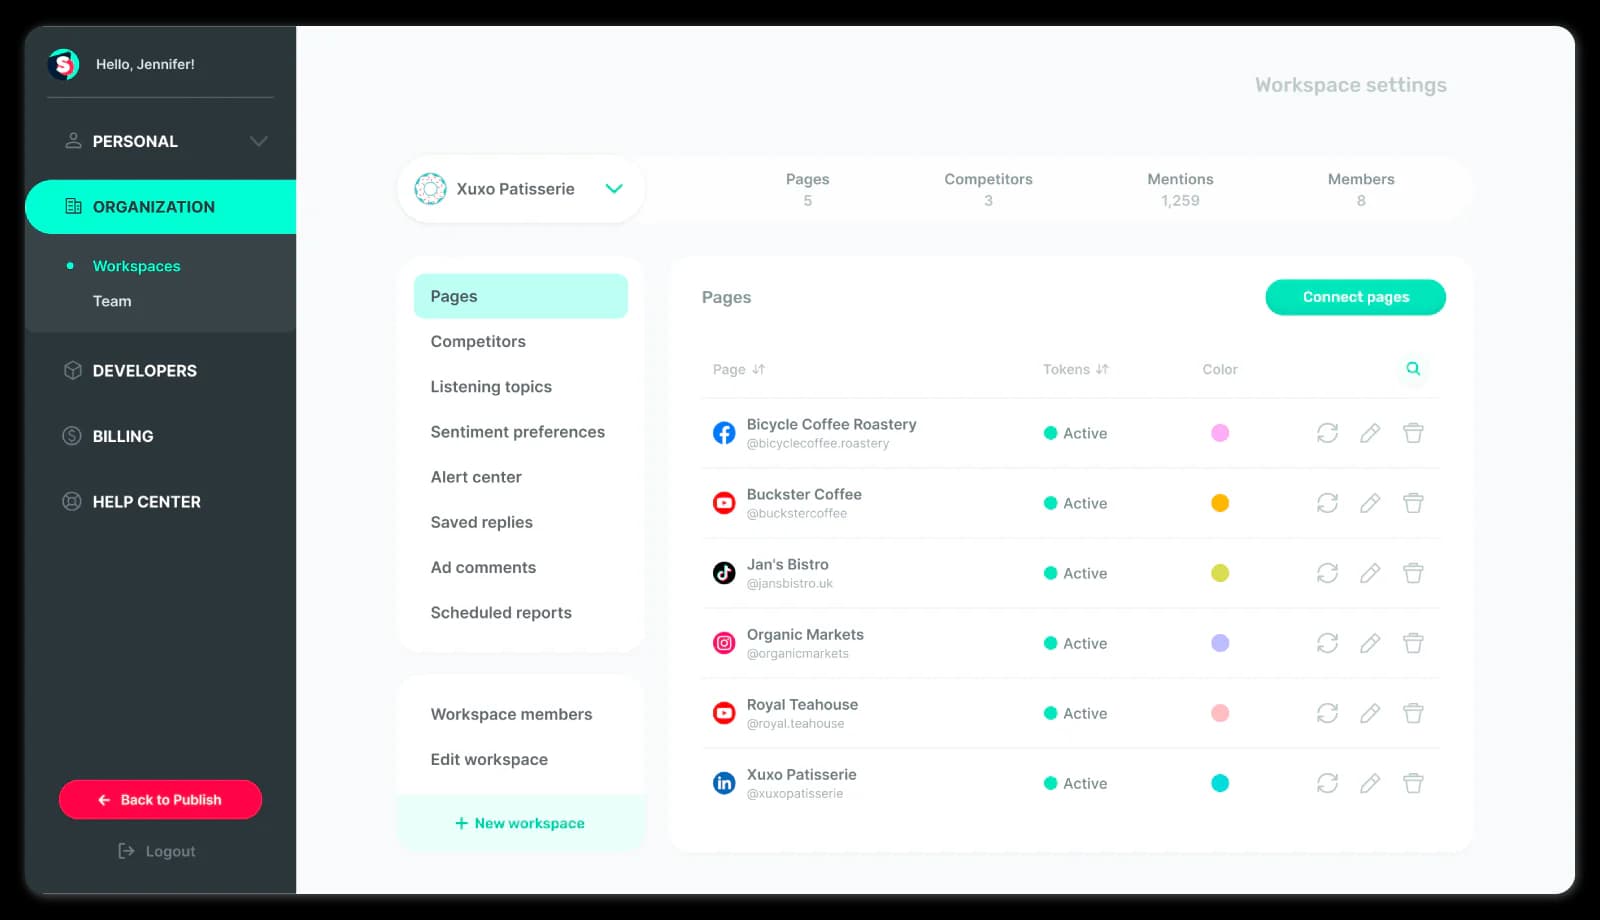This screenshot has width=1600, height=920.
Task: Open Edit workspace
Action: 489,759
